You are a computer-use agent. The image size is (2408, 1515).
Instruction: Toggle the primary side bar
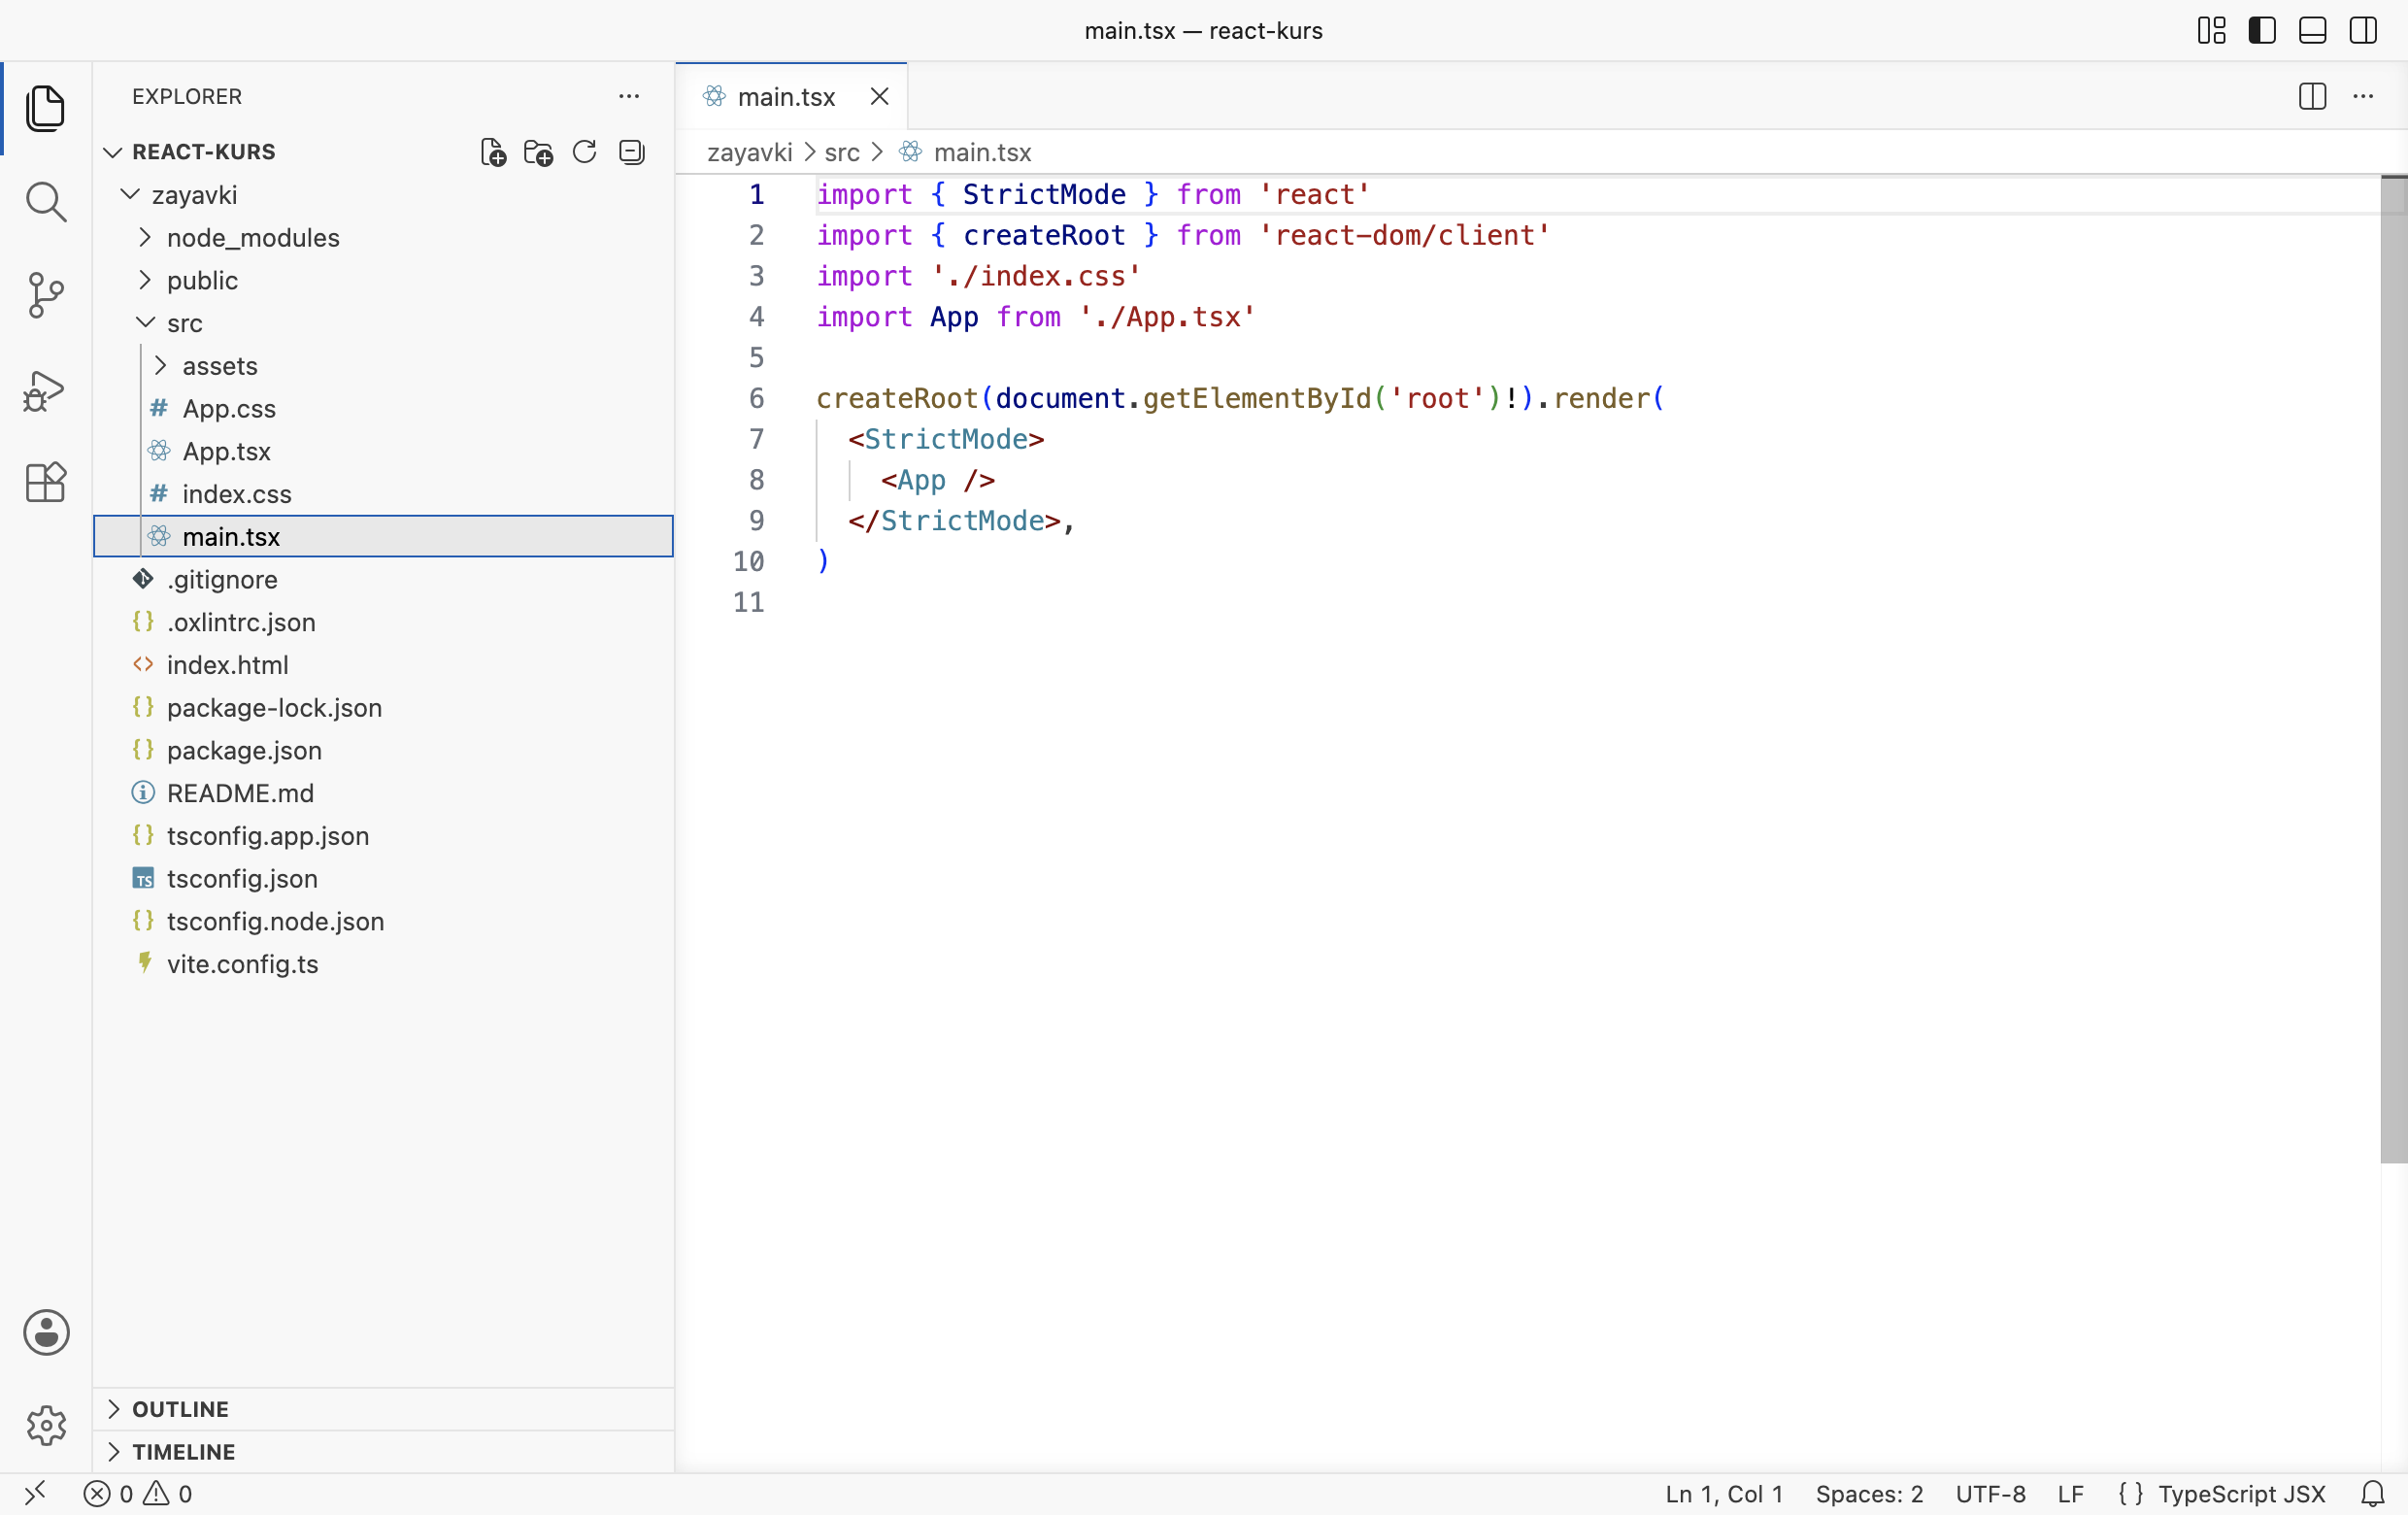pyautogui.click(x=2262, y=30)
